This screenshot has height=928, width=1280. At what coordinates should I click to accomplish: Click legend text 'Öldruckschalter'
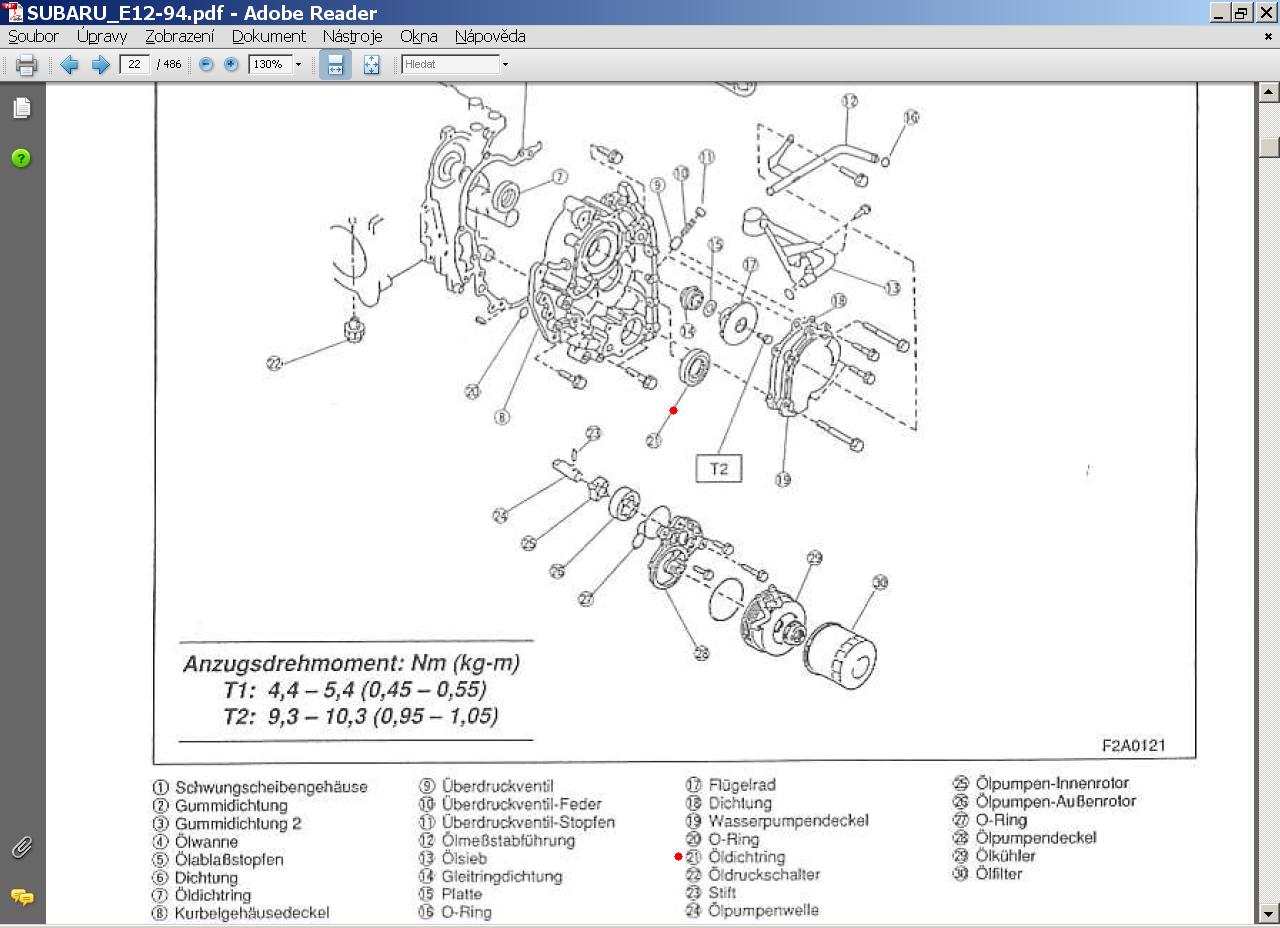coord(764,875)
